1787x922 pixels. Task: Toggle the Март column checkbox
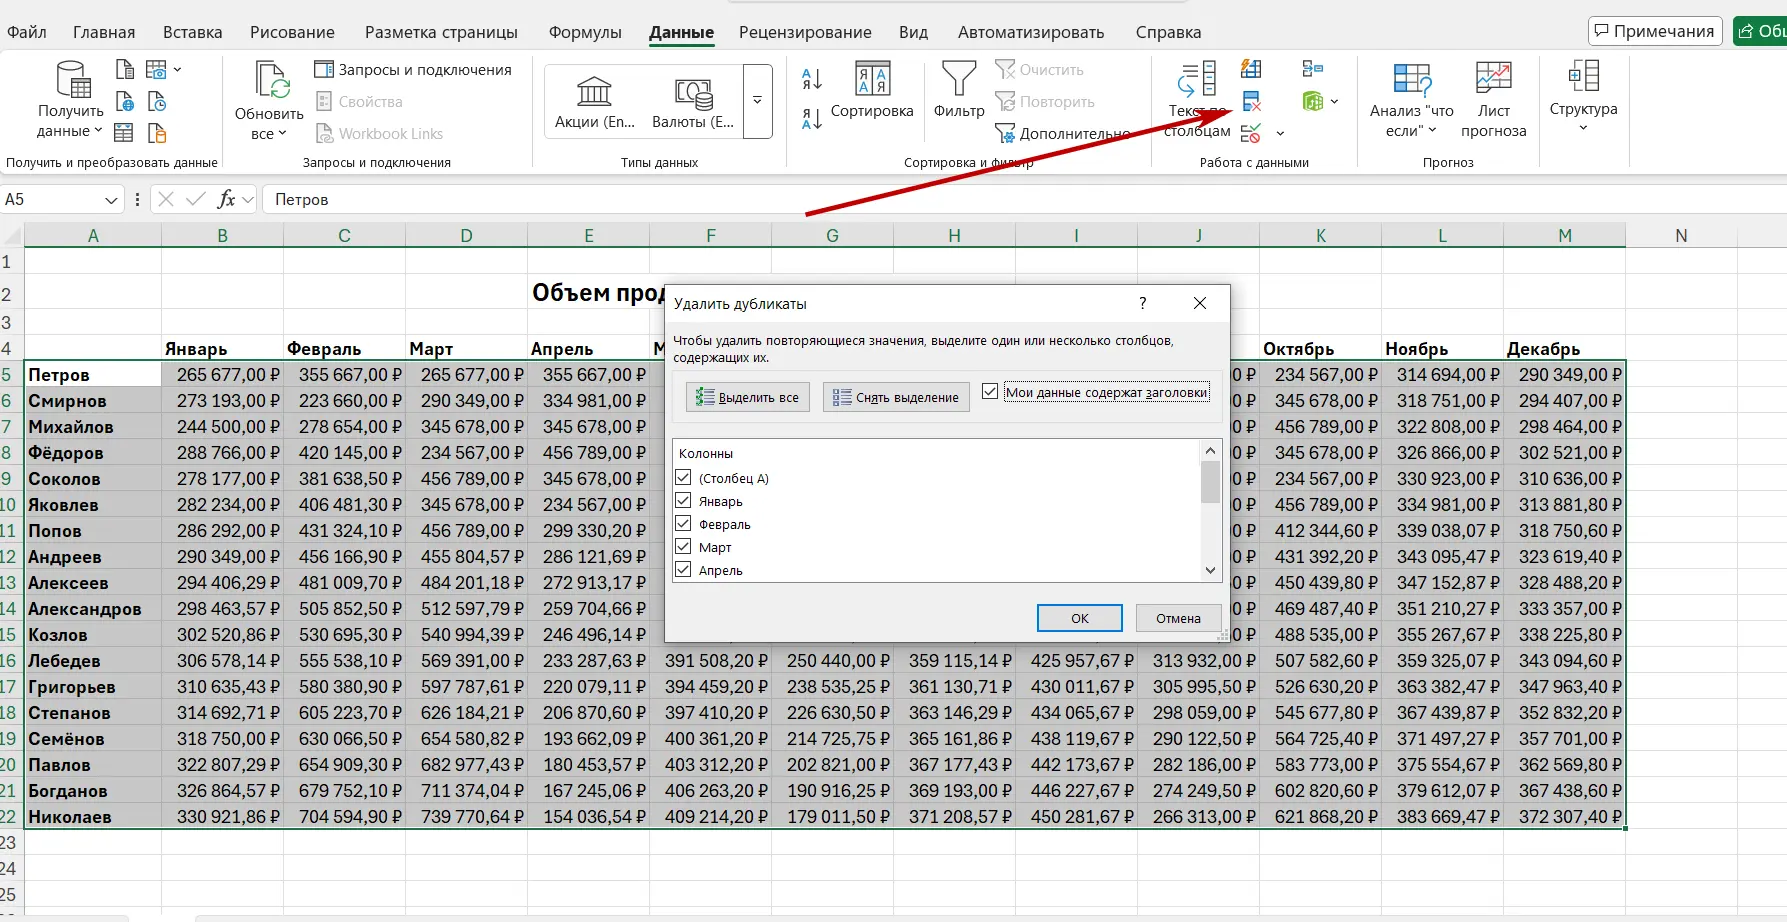(684, 547)
